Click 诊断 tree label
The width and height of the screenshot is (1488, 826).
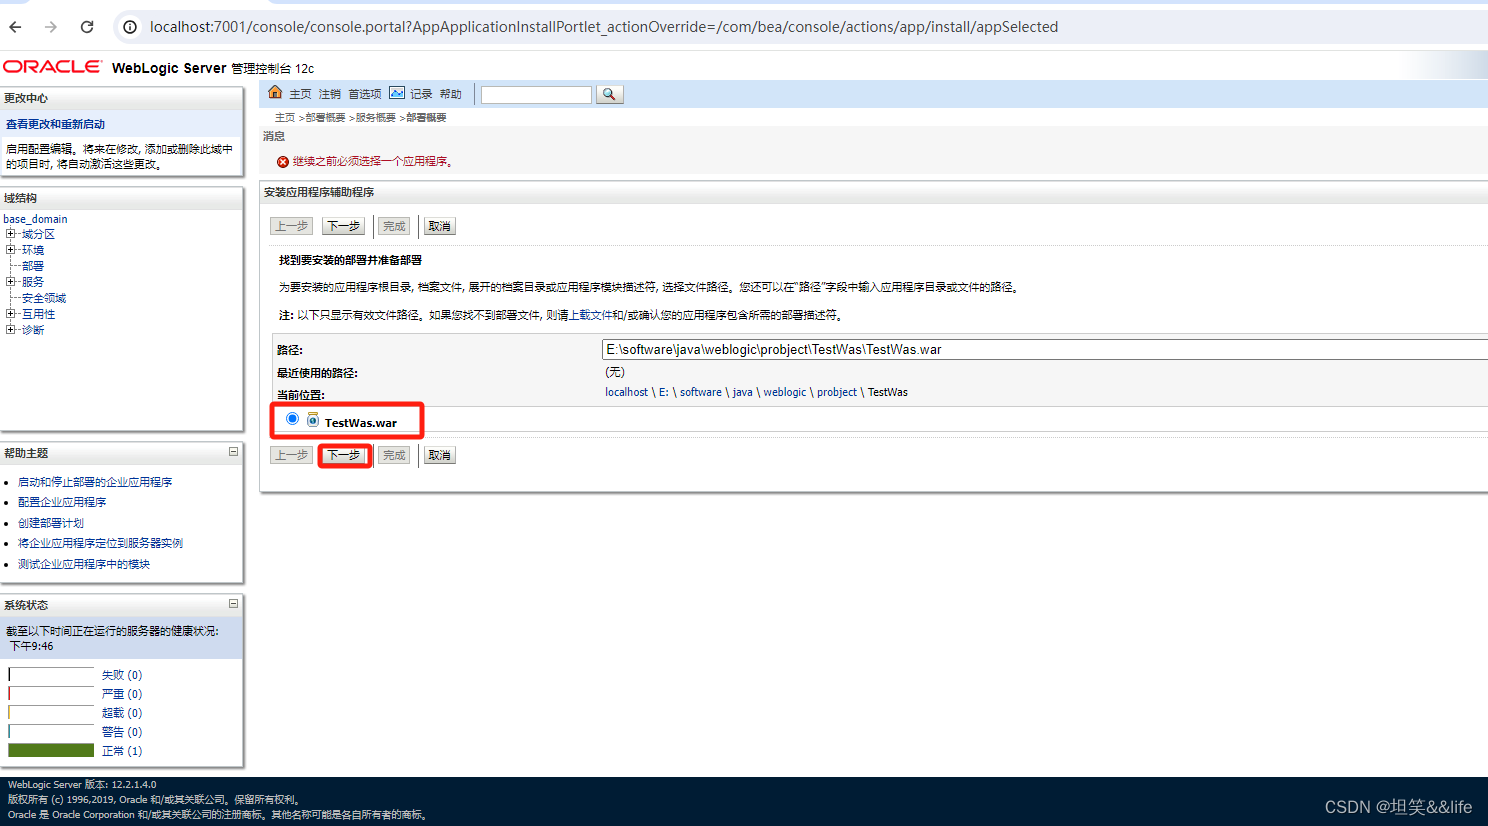click(x=33, y=330)
